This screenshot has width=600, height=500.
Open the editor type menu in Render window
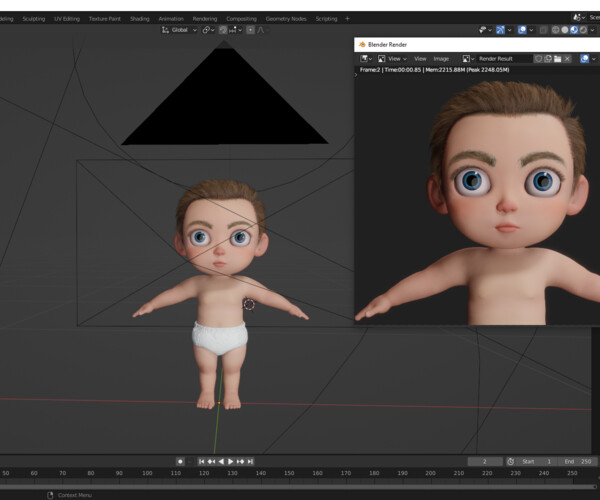(366, 59)
